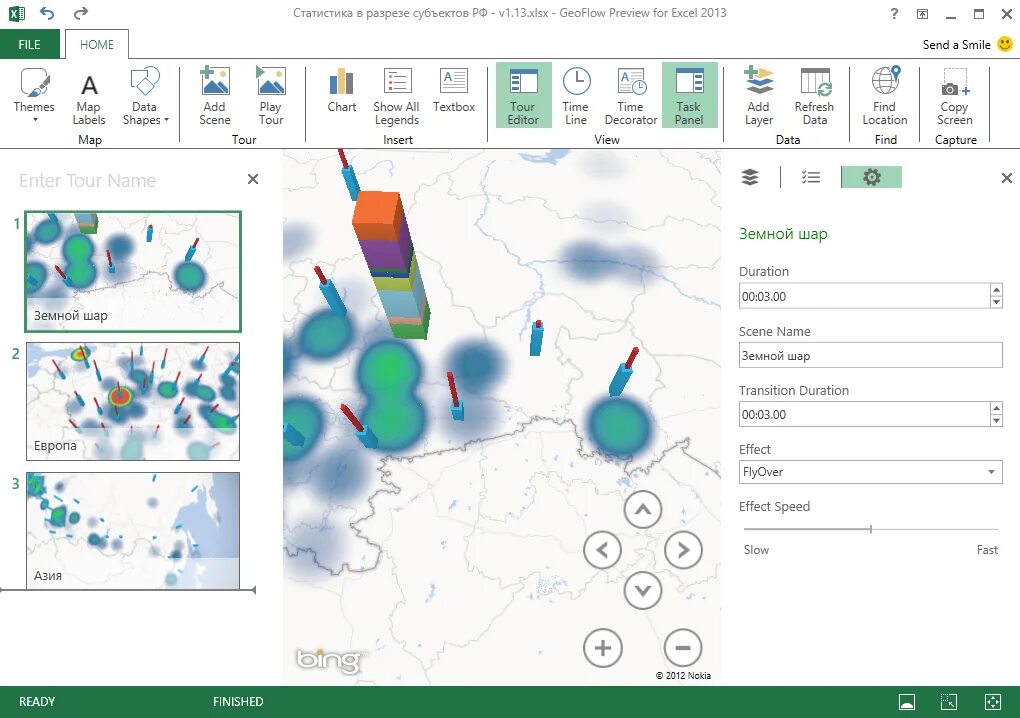Open Data Shapes dropdown
The height and width of the screenshot is (718, 1020).
pyautogui.click(x=145, y=96)
